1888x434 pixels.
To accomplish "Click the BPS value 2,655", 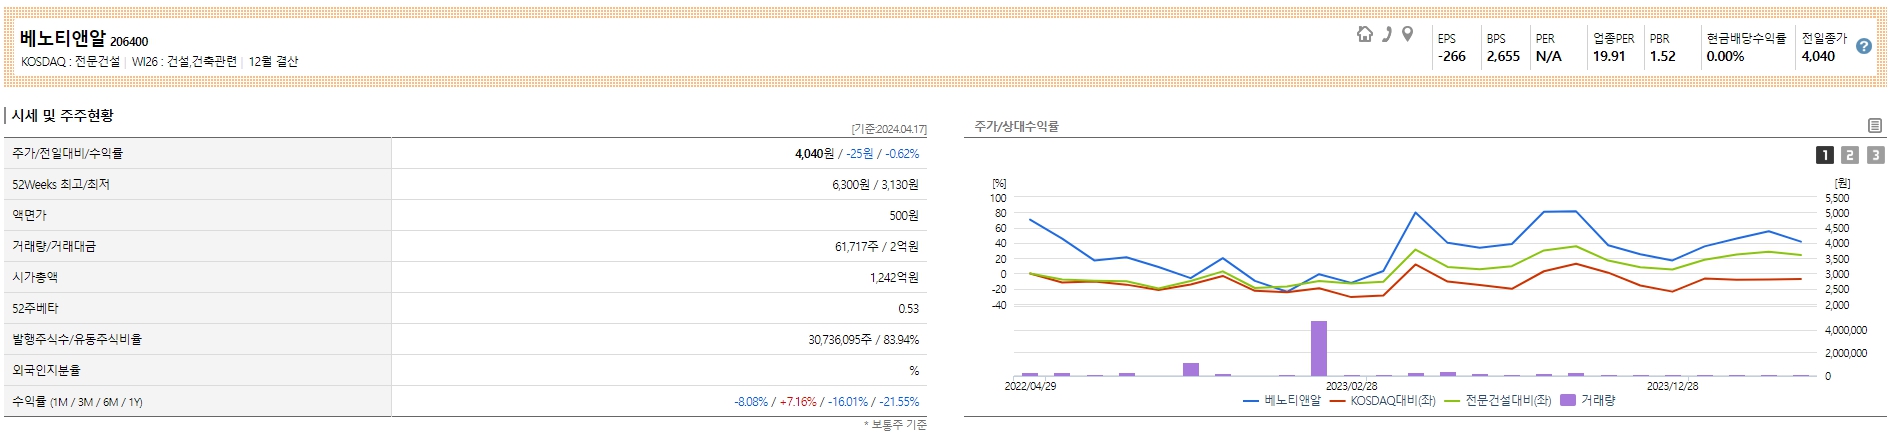I will tap(1503, 57).
